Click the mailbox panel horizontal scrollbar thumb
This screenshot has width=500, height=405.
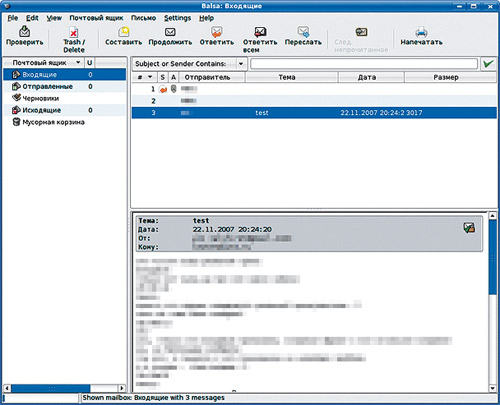tap(51, 388)
